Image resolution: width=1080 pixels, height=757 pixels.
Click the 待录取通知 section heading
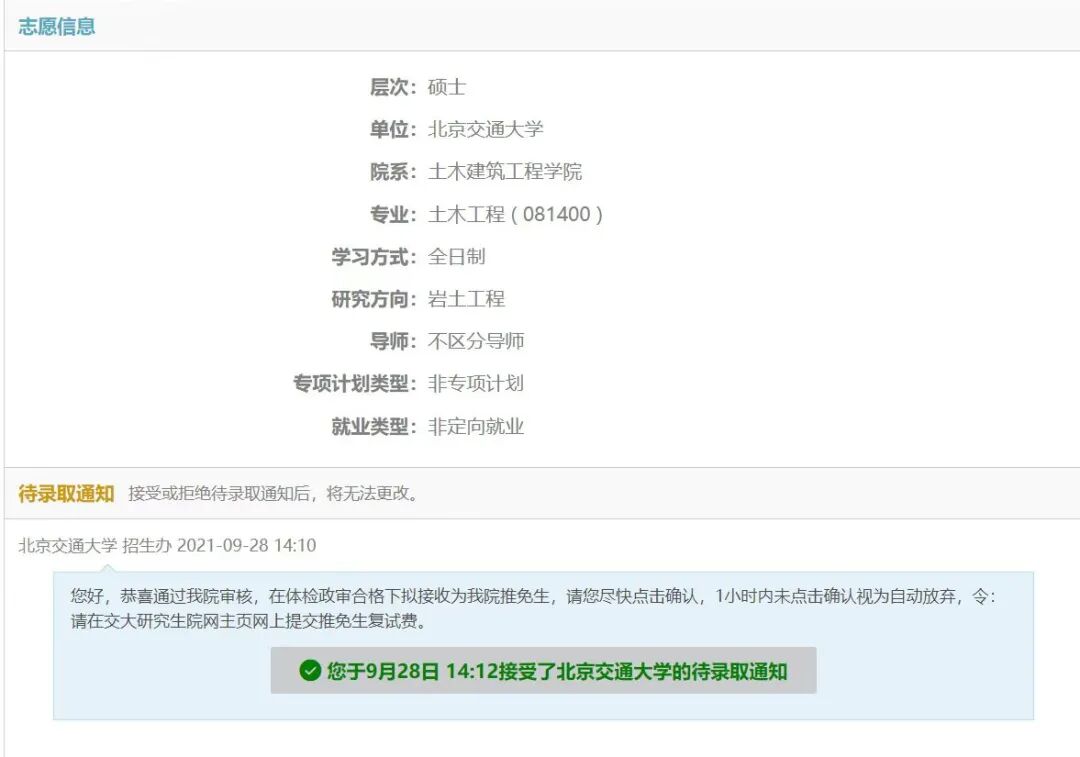click(66, 493)
